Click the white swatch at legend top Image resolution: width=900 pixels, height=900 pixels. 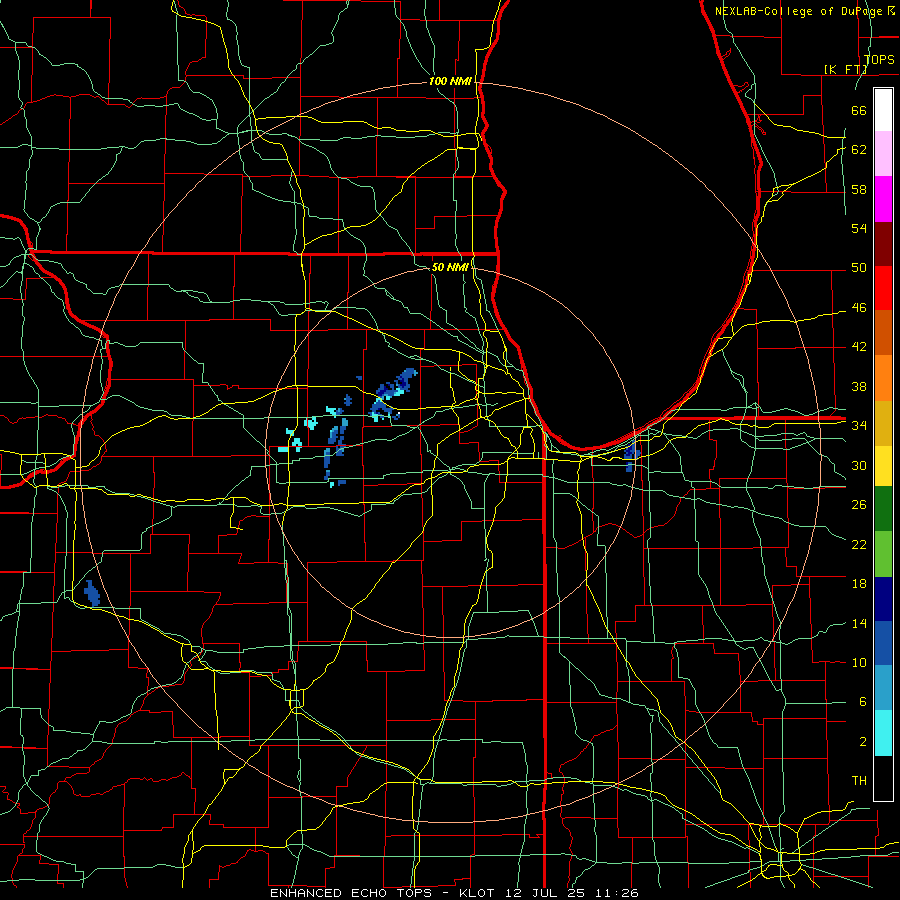click(883, 110)
